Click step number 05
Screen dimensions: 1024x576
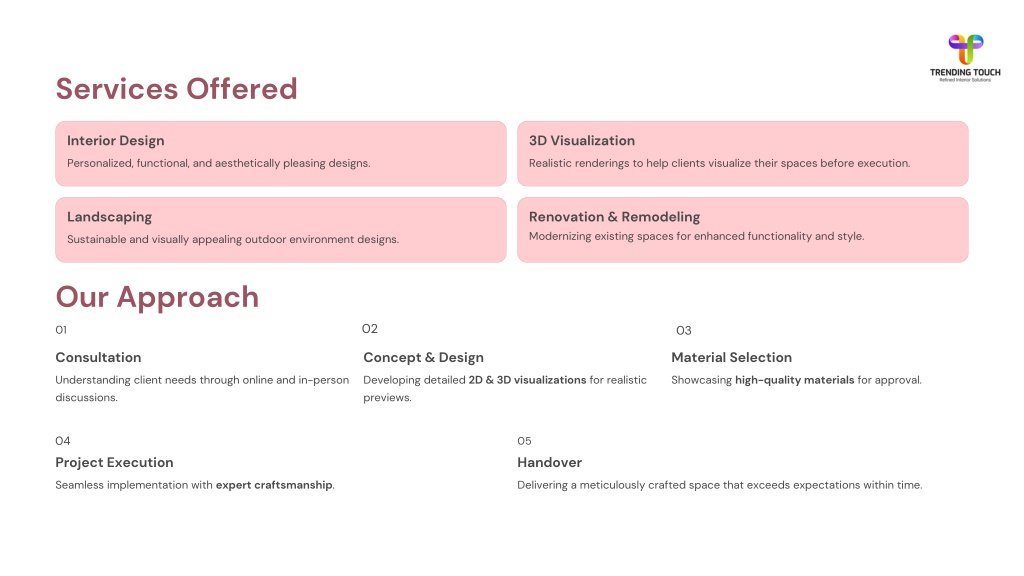(524, 441)
